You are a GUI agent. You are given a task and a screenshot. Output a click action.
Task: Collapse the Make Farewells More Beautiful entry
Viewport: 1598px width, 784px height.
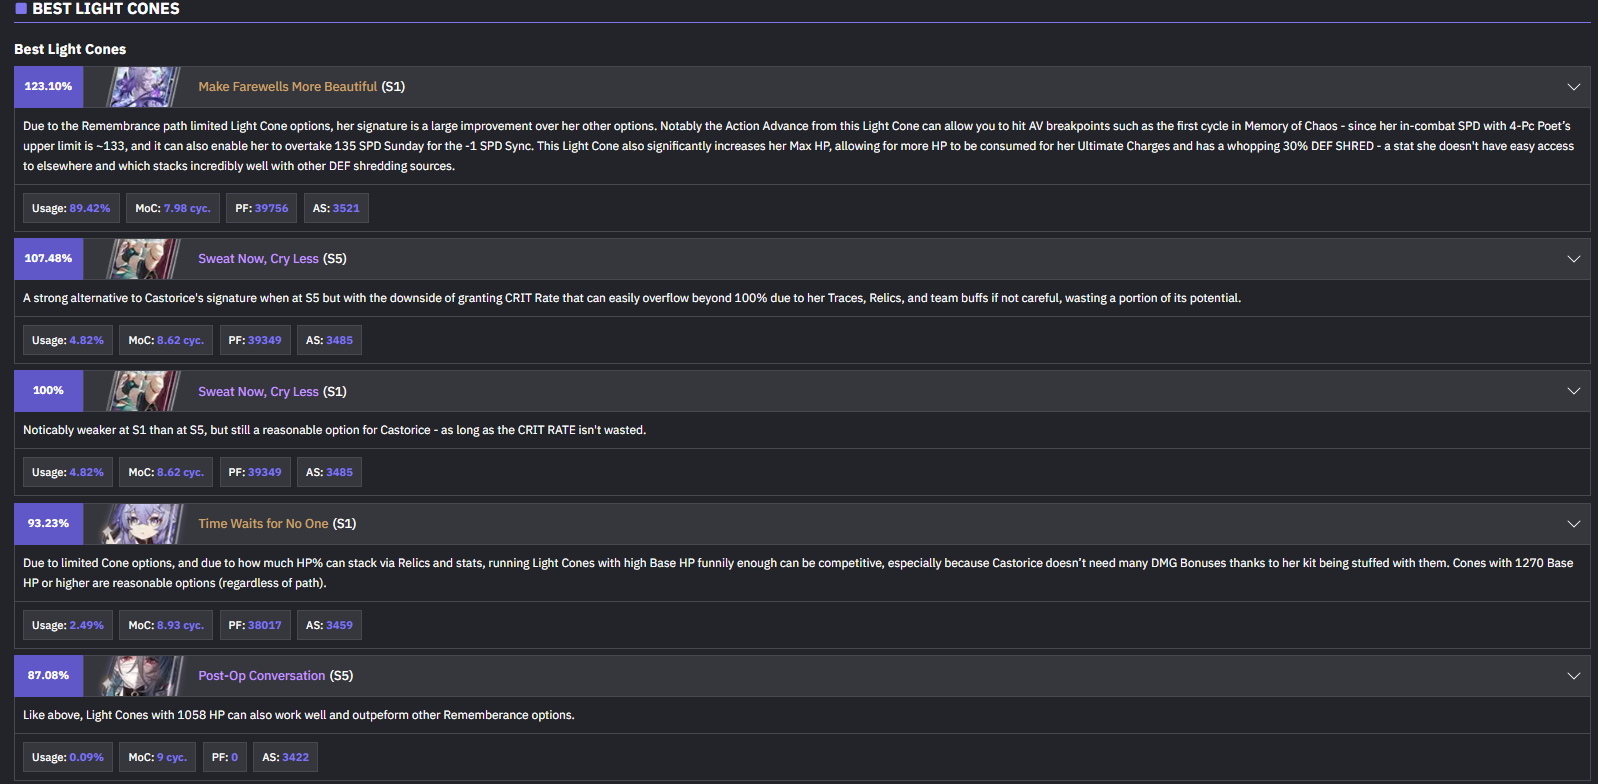pos(1573,87)
